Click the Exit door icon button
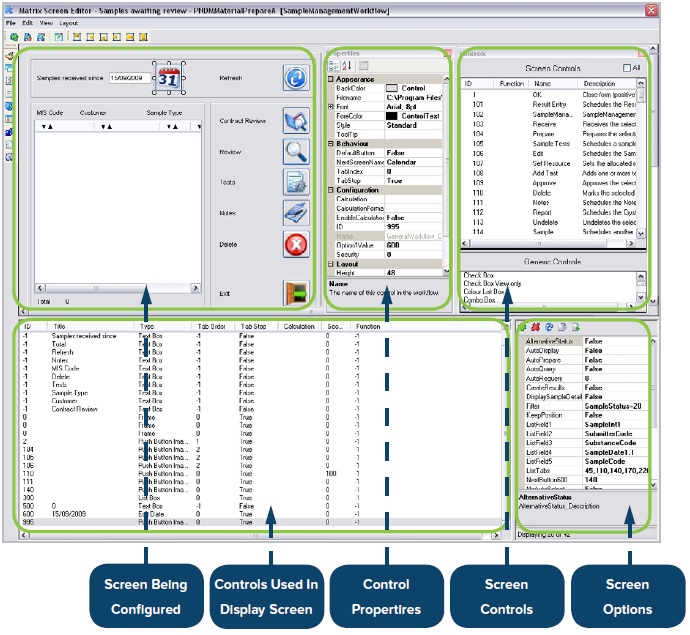This screenshot has width=690, height=635. pyautogui.click(x=296, y=293)
